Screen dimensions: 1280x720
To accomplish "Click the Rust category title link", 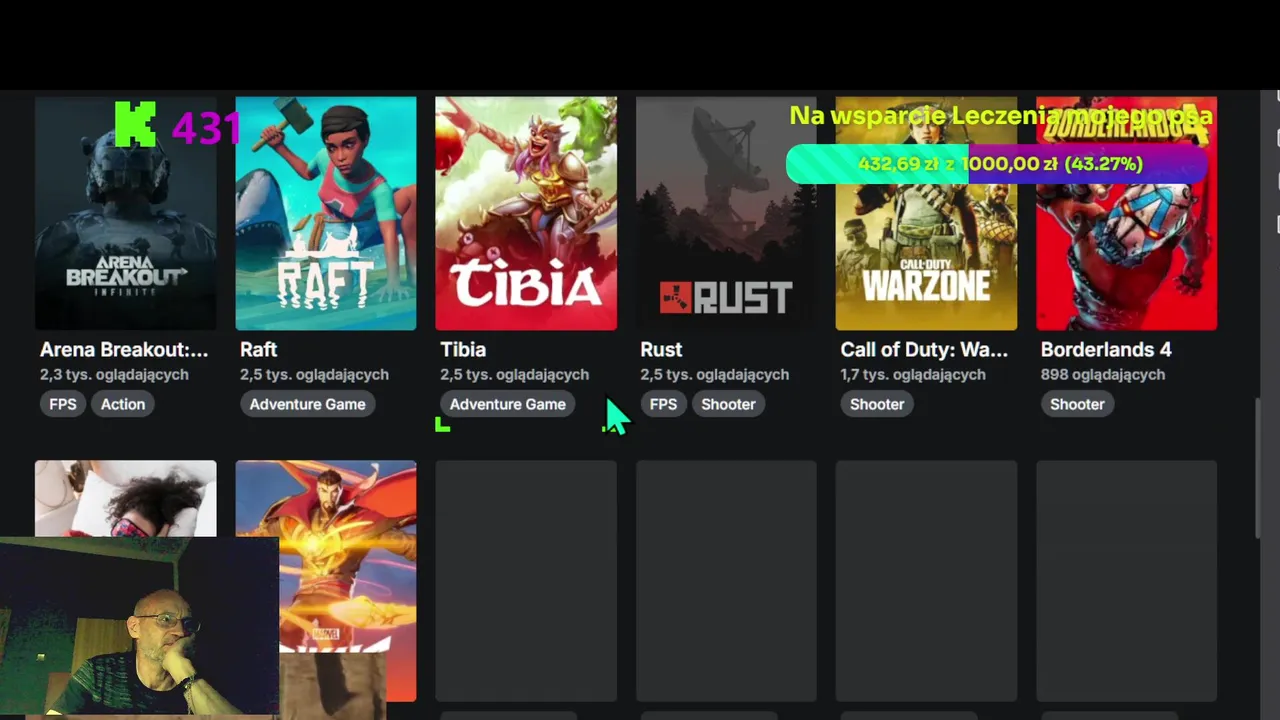I will 661,350.
